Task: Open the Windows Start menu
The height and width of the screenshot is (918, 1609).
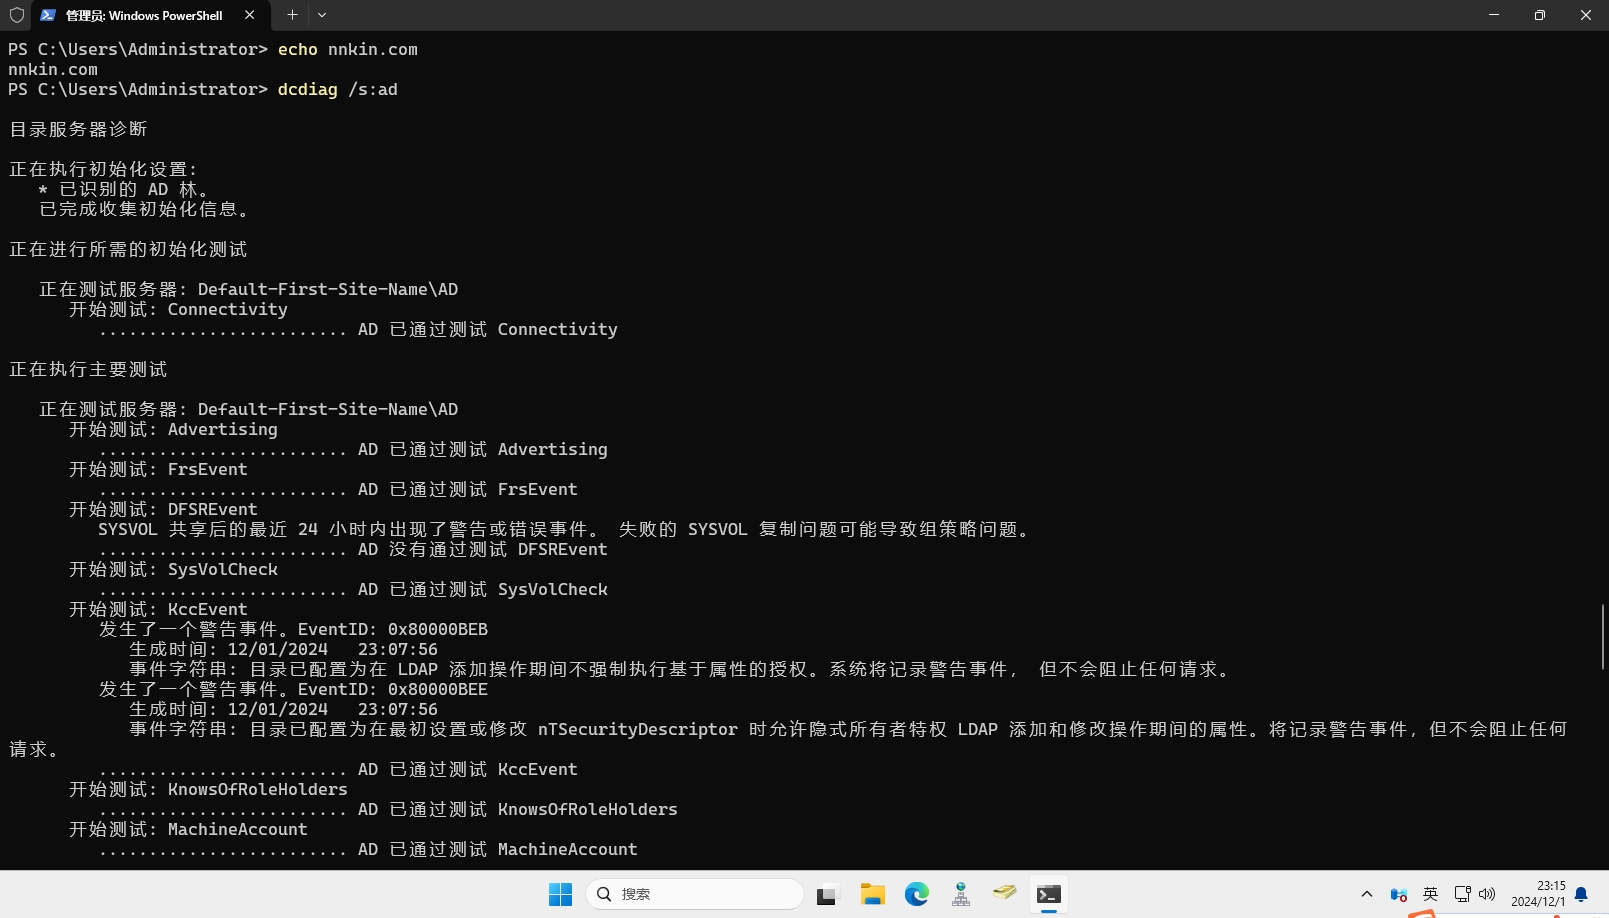Action: pyautogui.click(x=560, y=894)
